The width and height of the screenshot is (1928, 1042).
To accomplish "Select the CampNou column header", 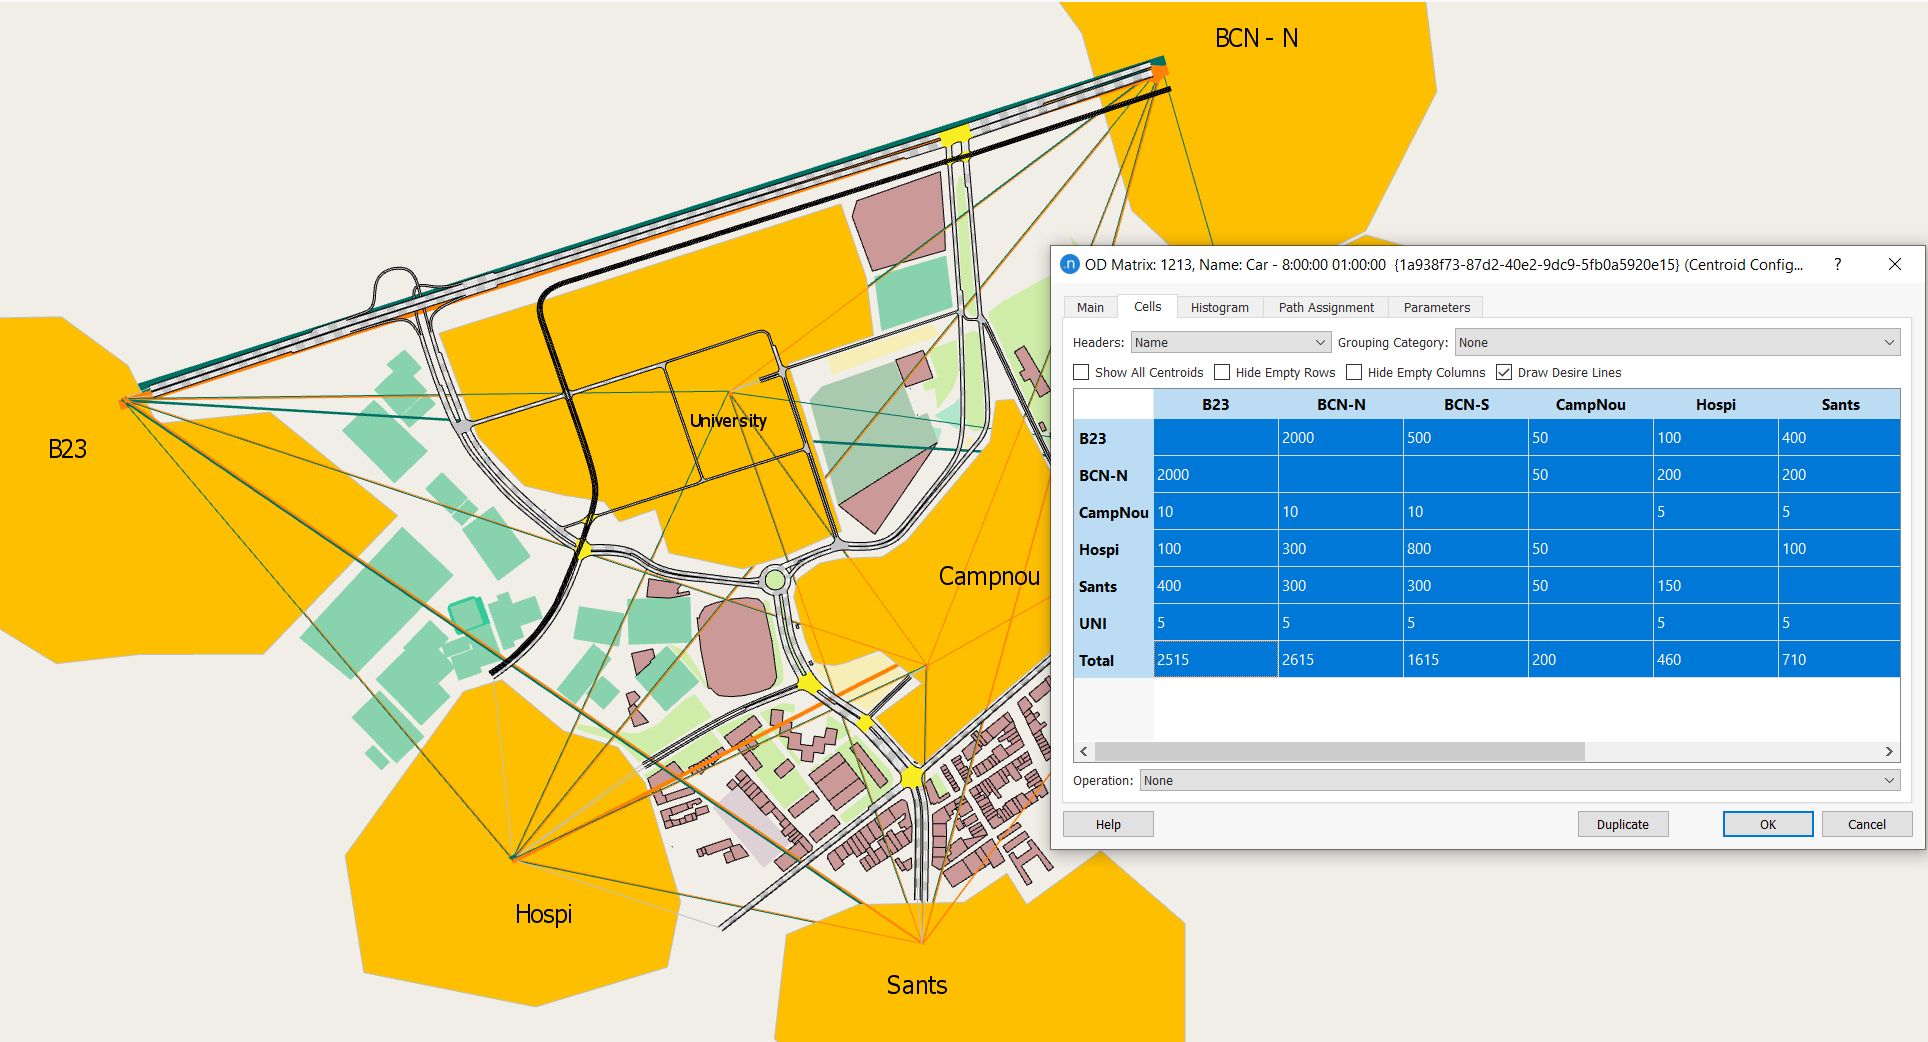I will [1590, 404].
